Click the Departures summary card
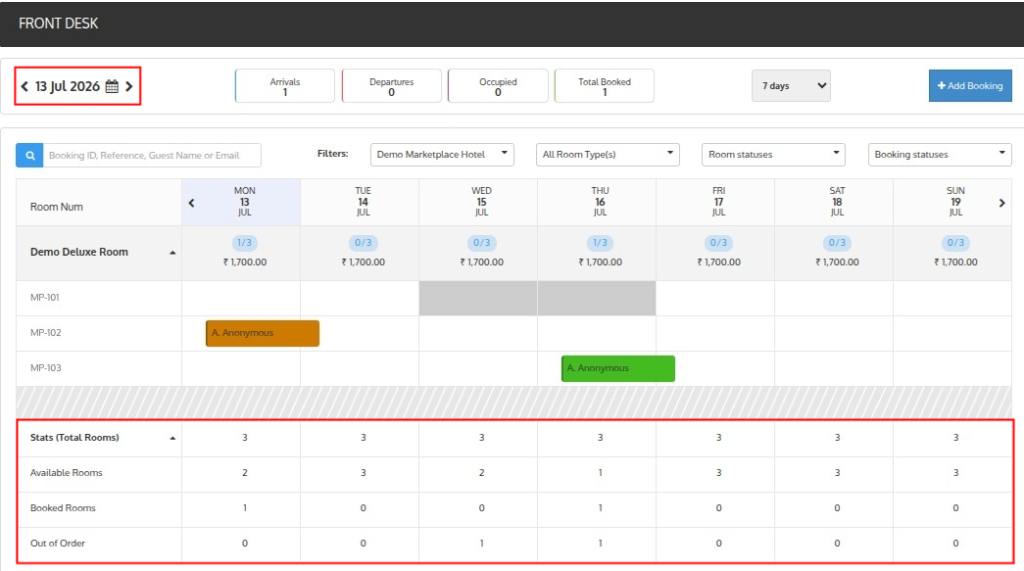This screenshot has width=1024, height=571. coord(391,86)
